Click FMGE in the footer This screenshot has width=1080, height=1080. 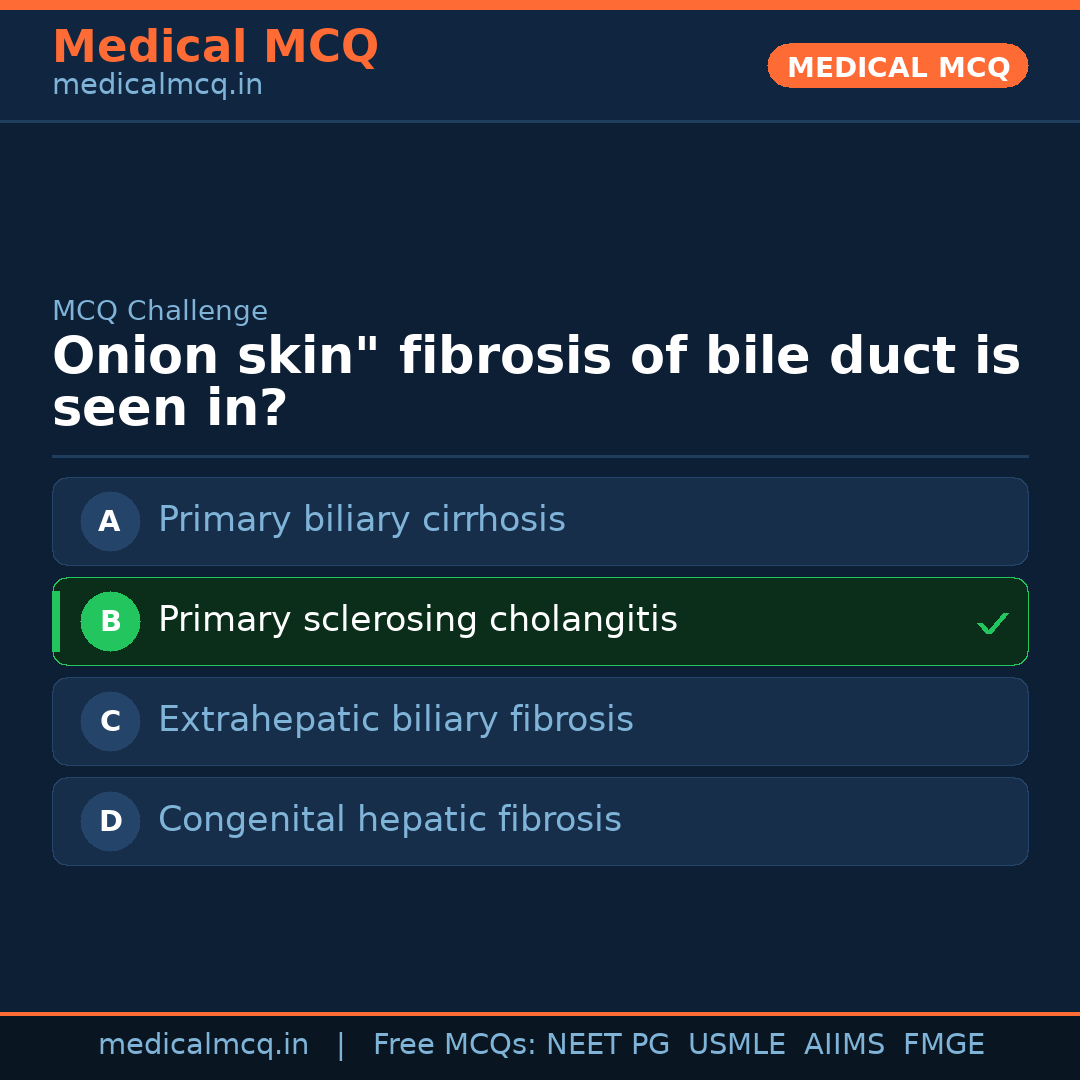point(943,1045)
